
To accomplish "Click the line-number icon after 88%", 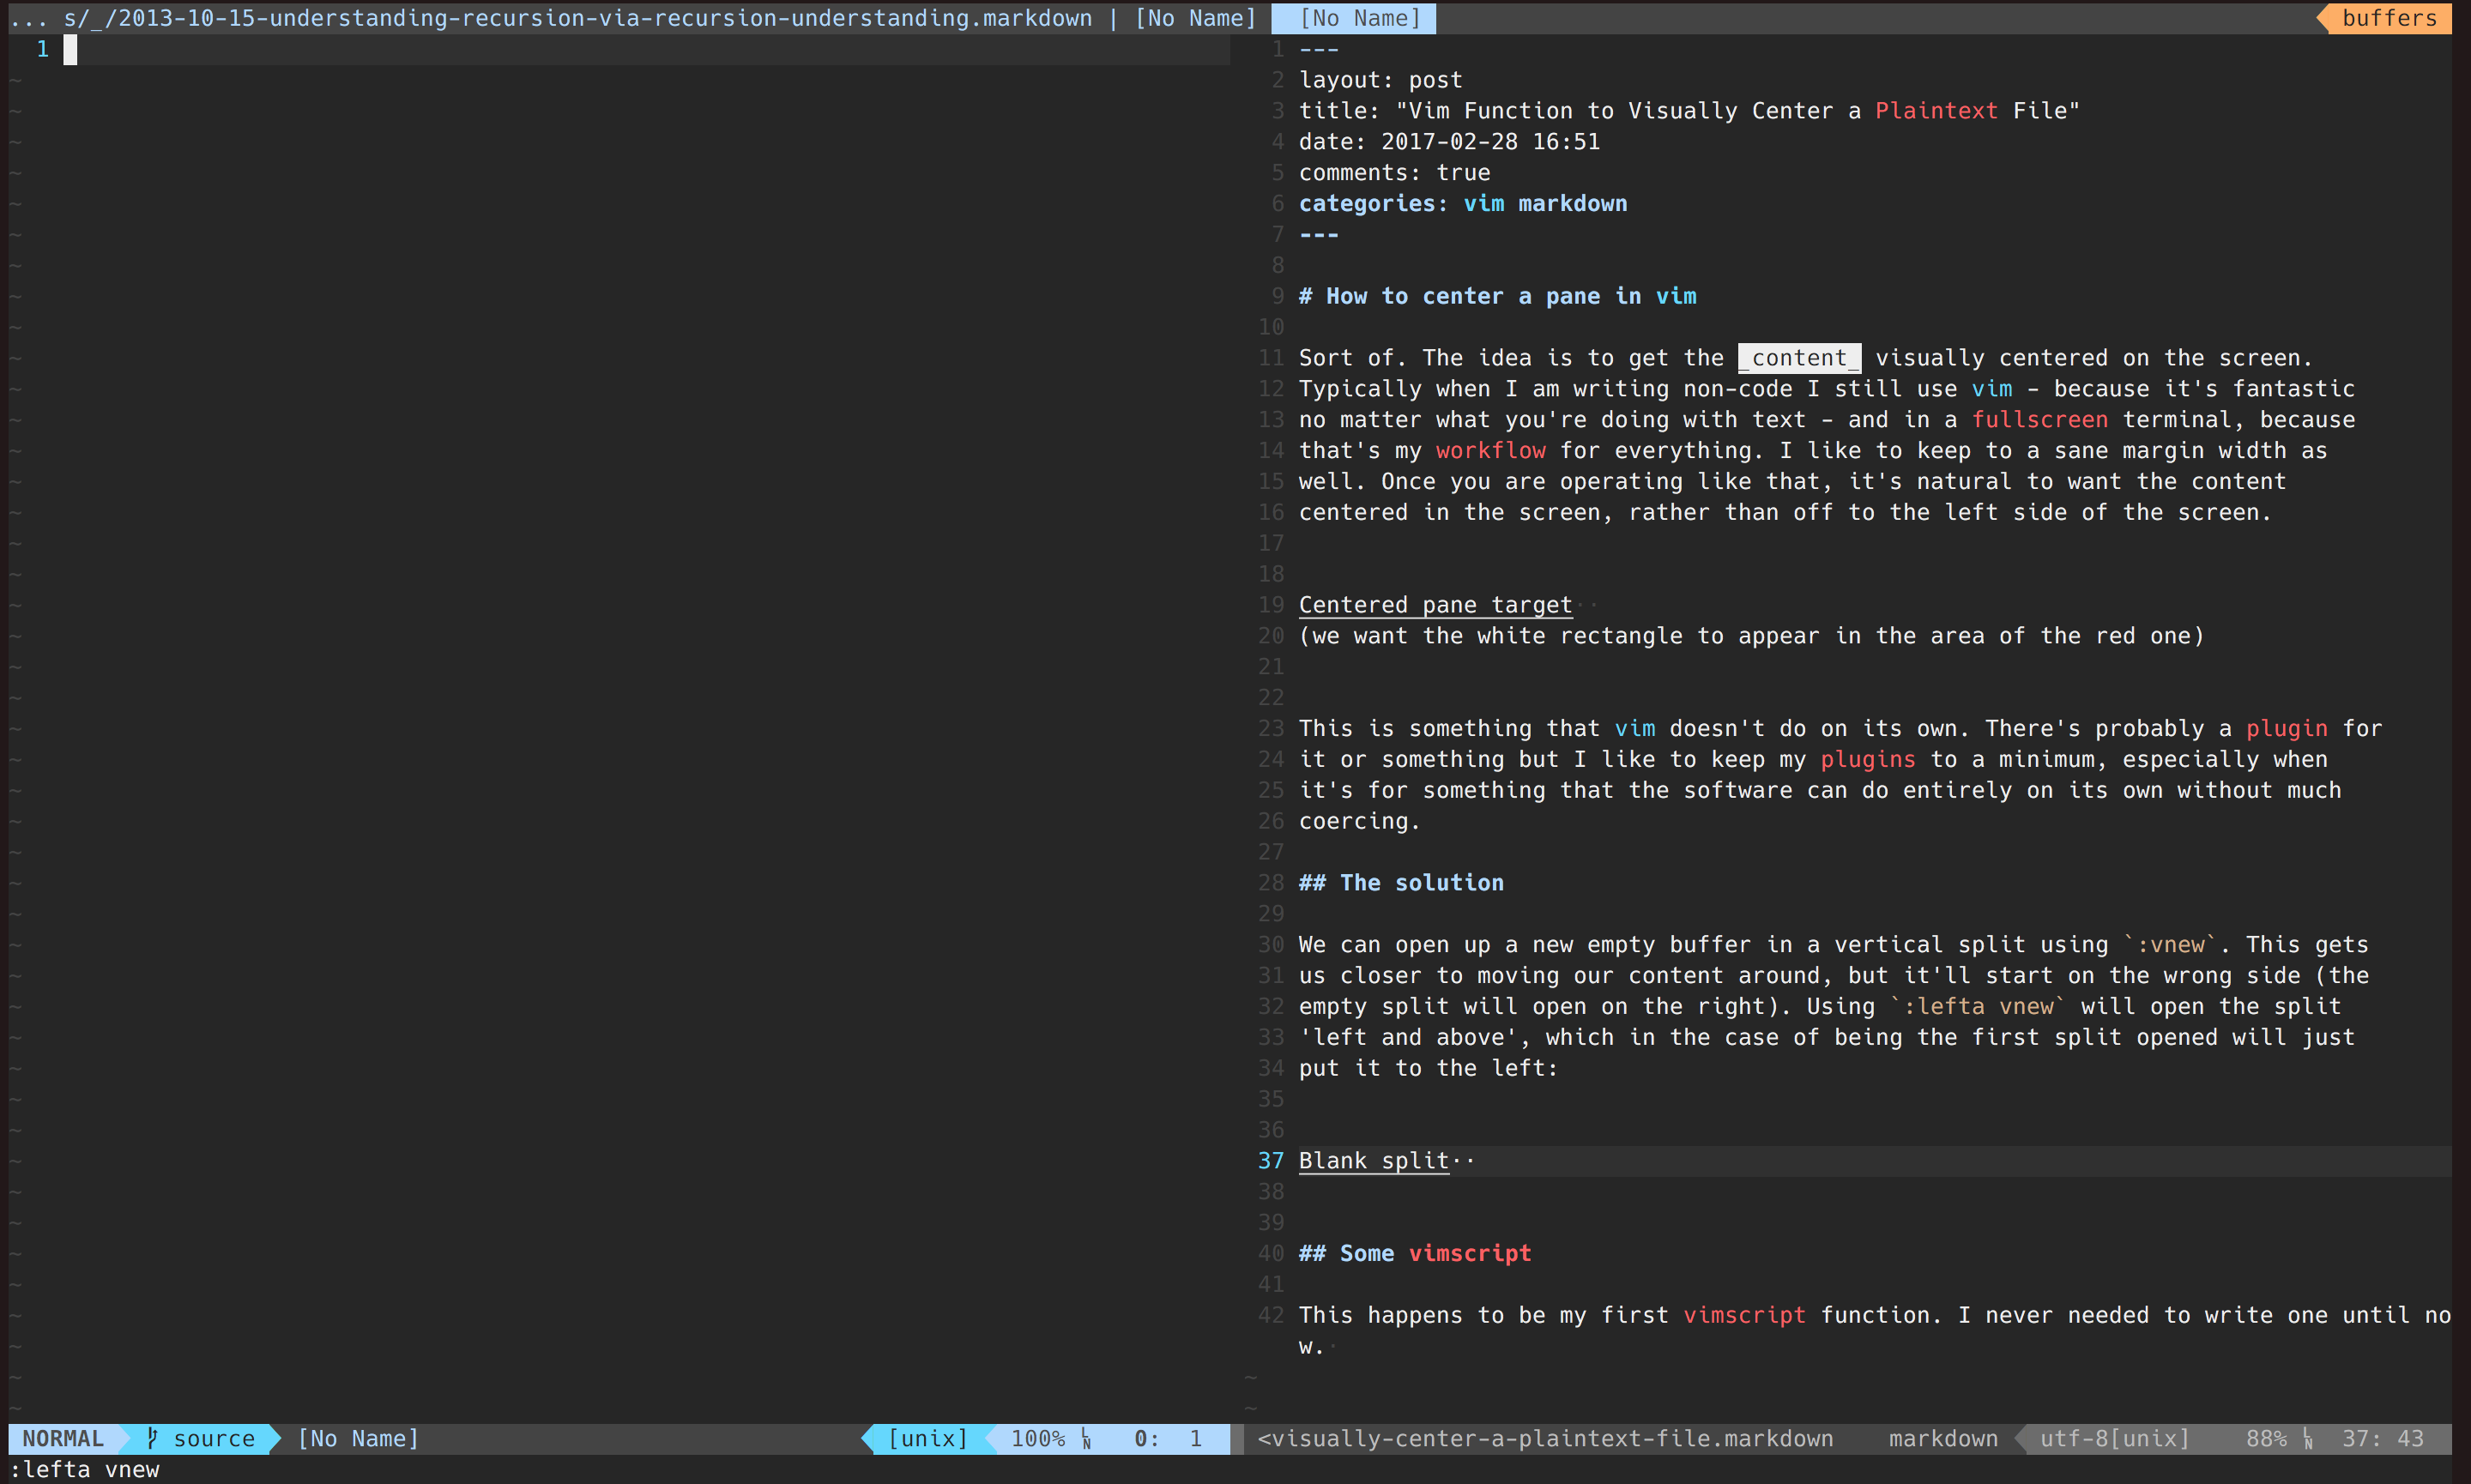I will (x=2308, y=1438).
